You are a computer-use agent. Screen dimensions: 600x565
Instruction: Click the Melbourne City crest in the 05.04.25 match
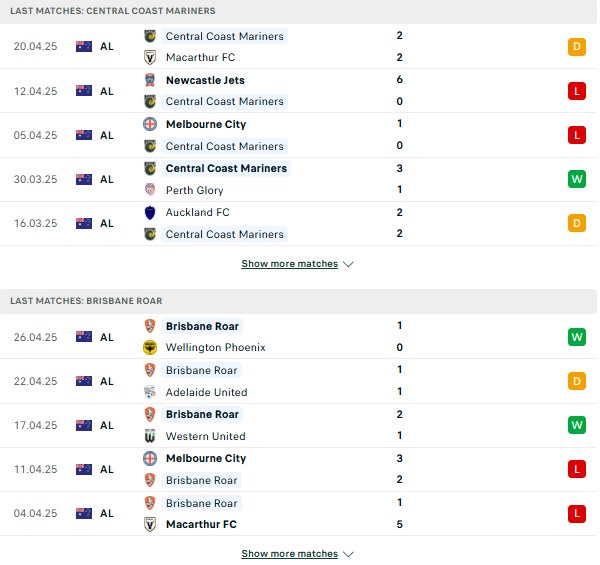(x=150, y=124)
